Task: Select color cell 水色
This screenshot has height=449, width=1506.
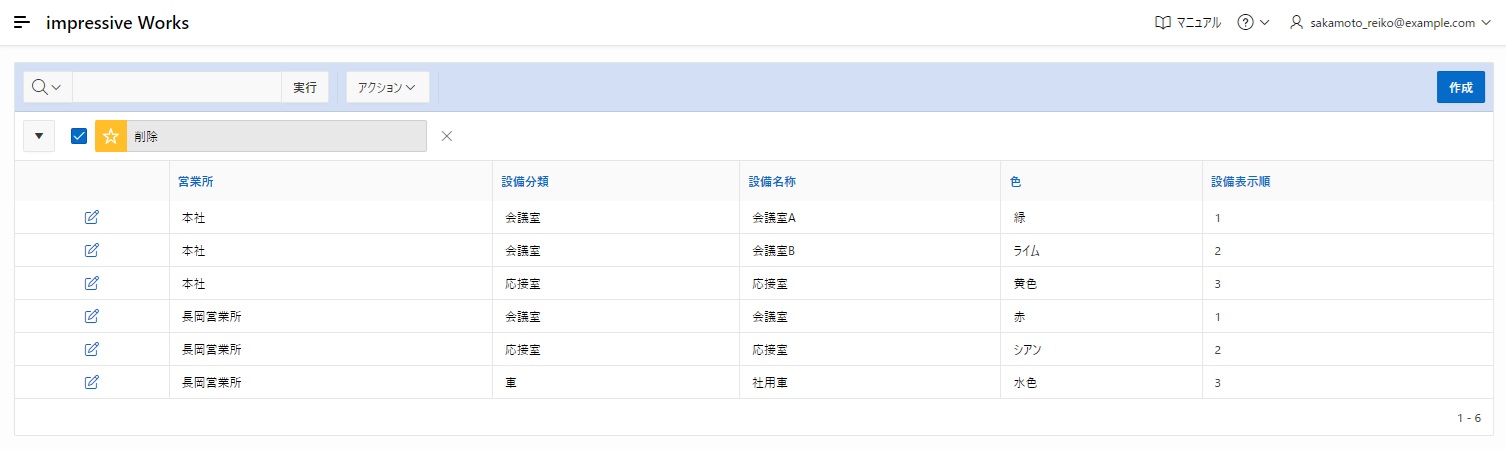Action: click(1101, 382)
